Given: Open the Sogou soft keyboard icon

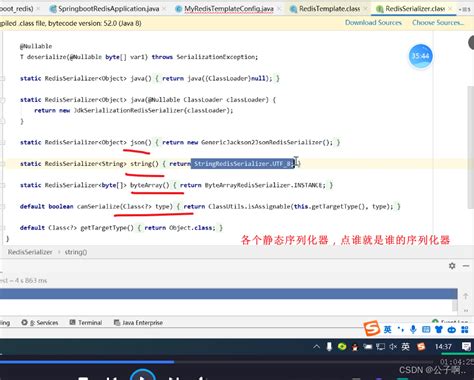Looking at the screenshot, I should [426, 330].
